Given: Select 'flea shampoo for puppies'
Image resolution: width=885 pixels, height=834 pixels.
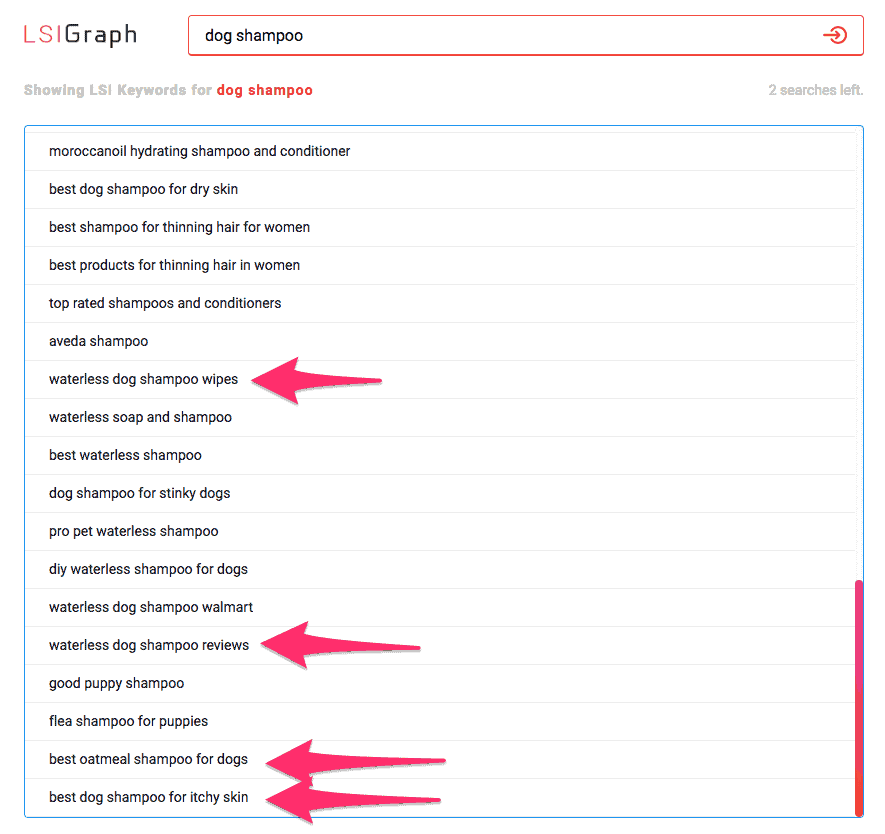Looking at the screenshot, I should pyautogui.click(x=128, y=721).
